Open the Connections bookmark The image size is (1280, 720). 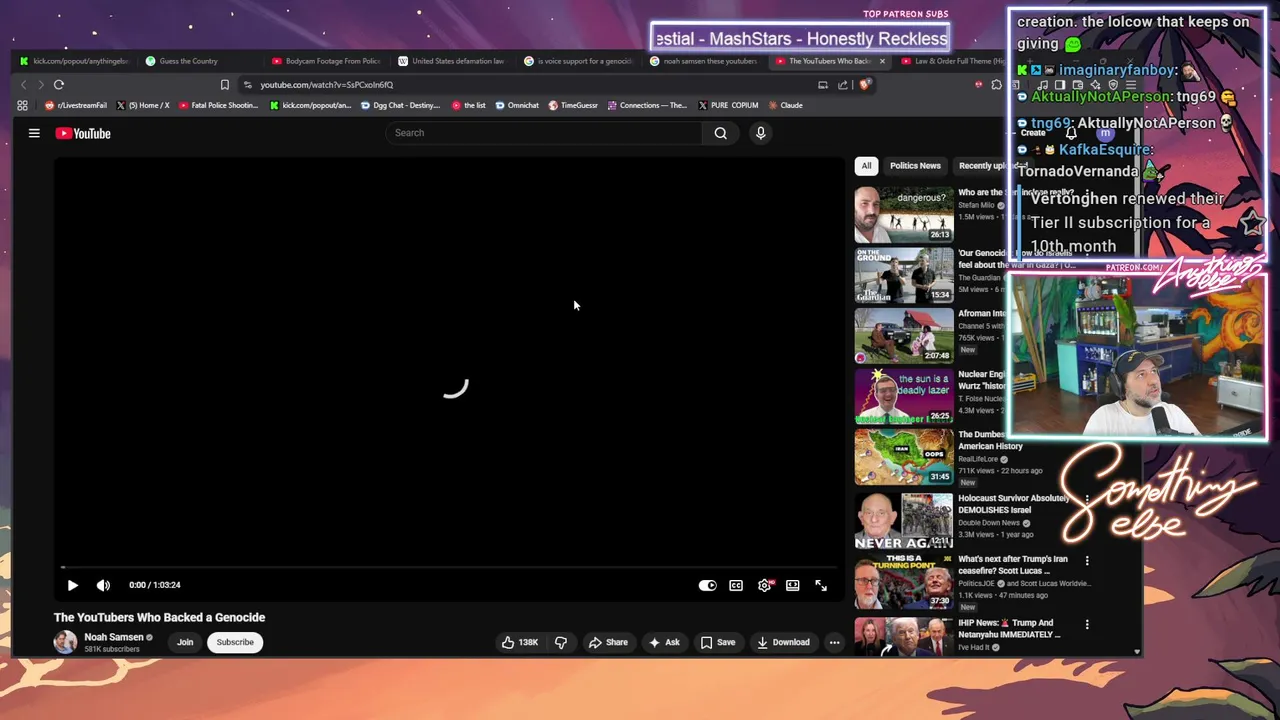point(646,105)
